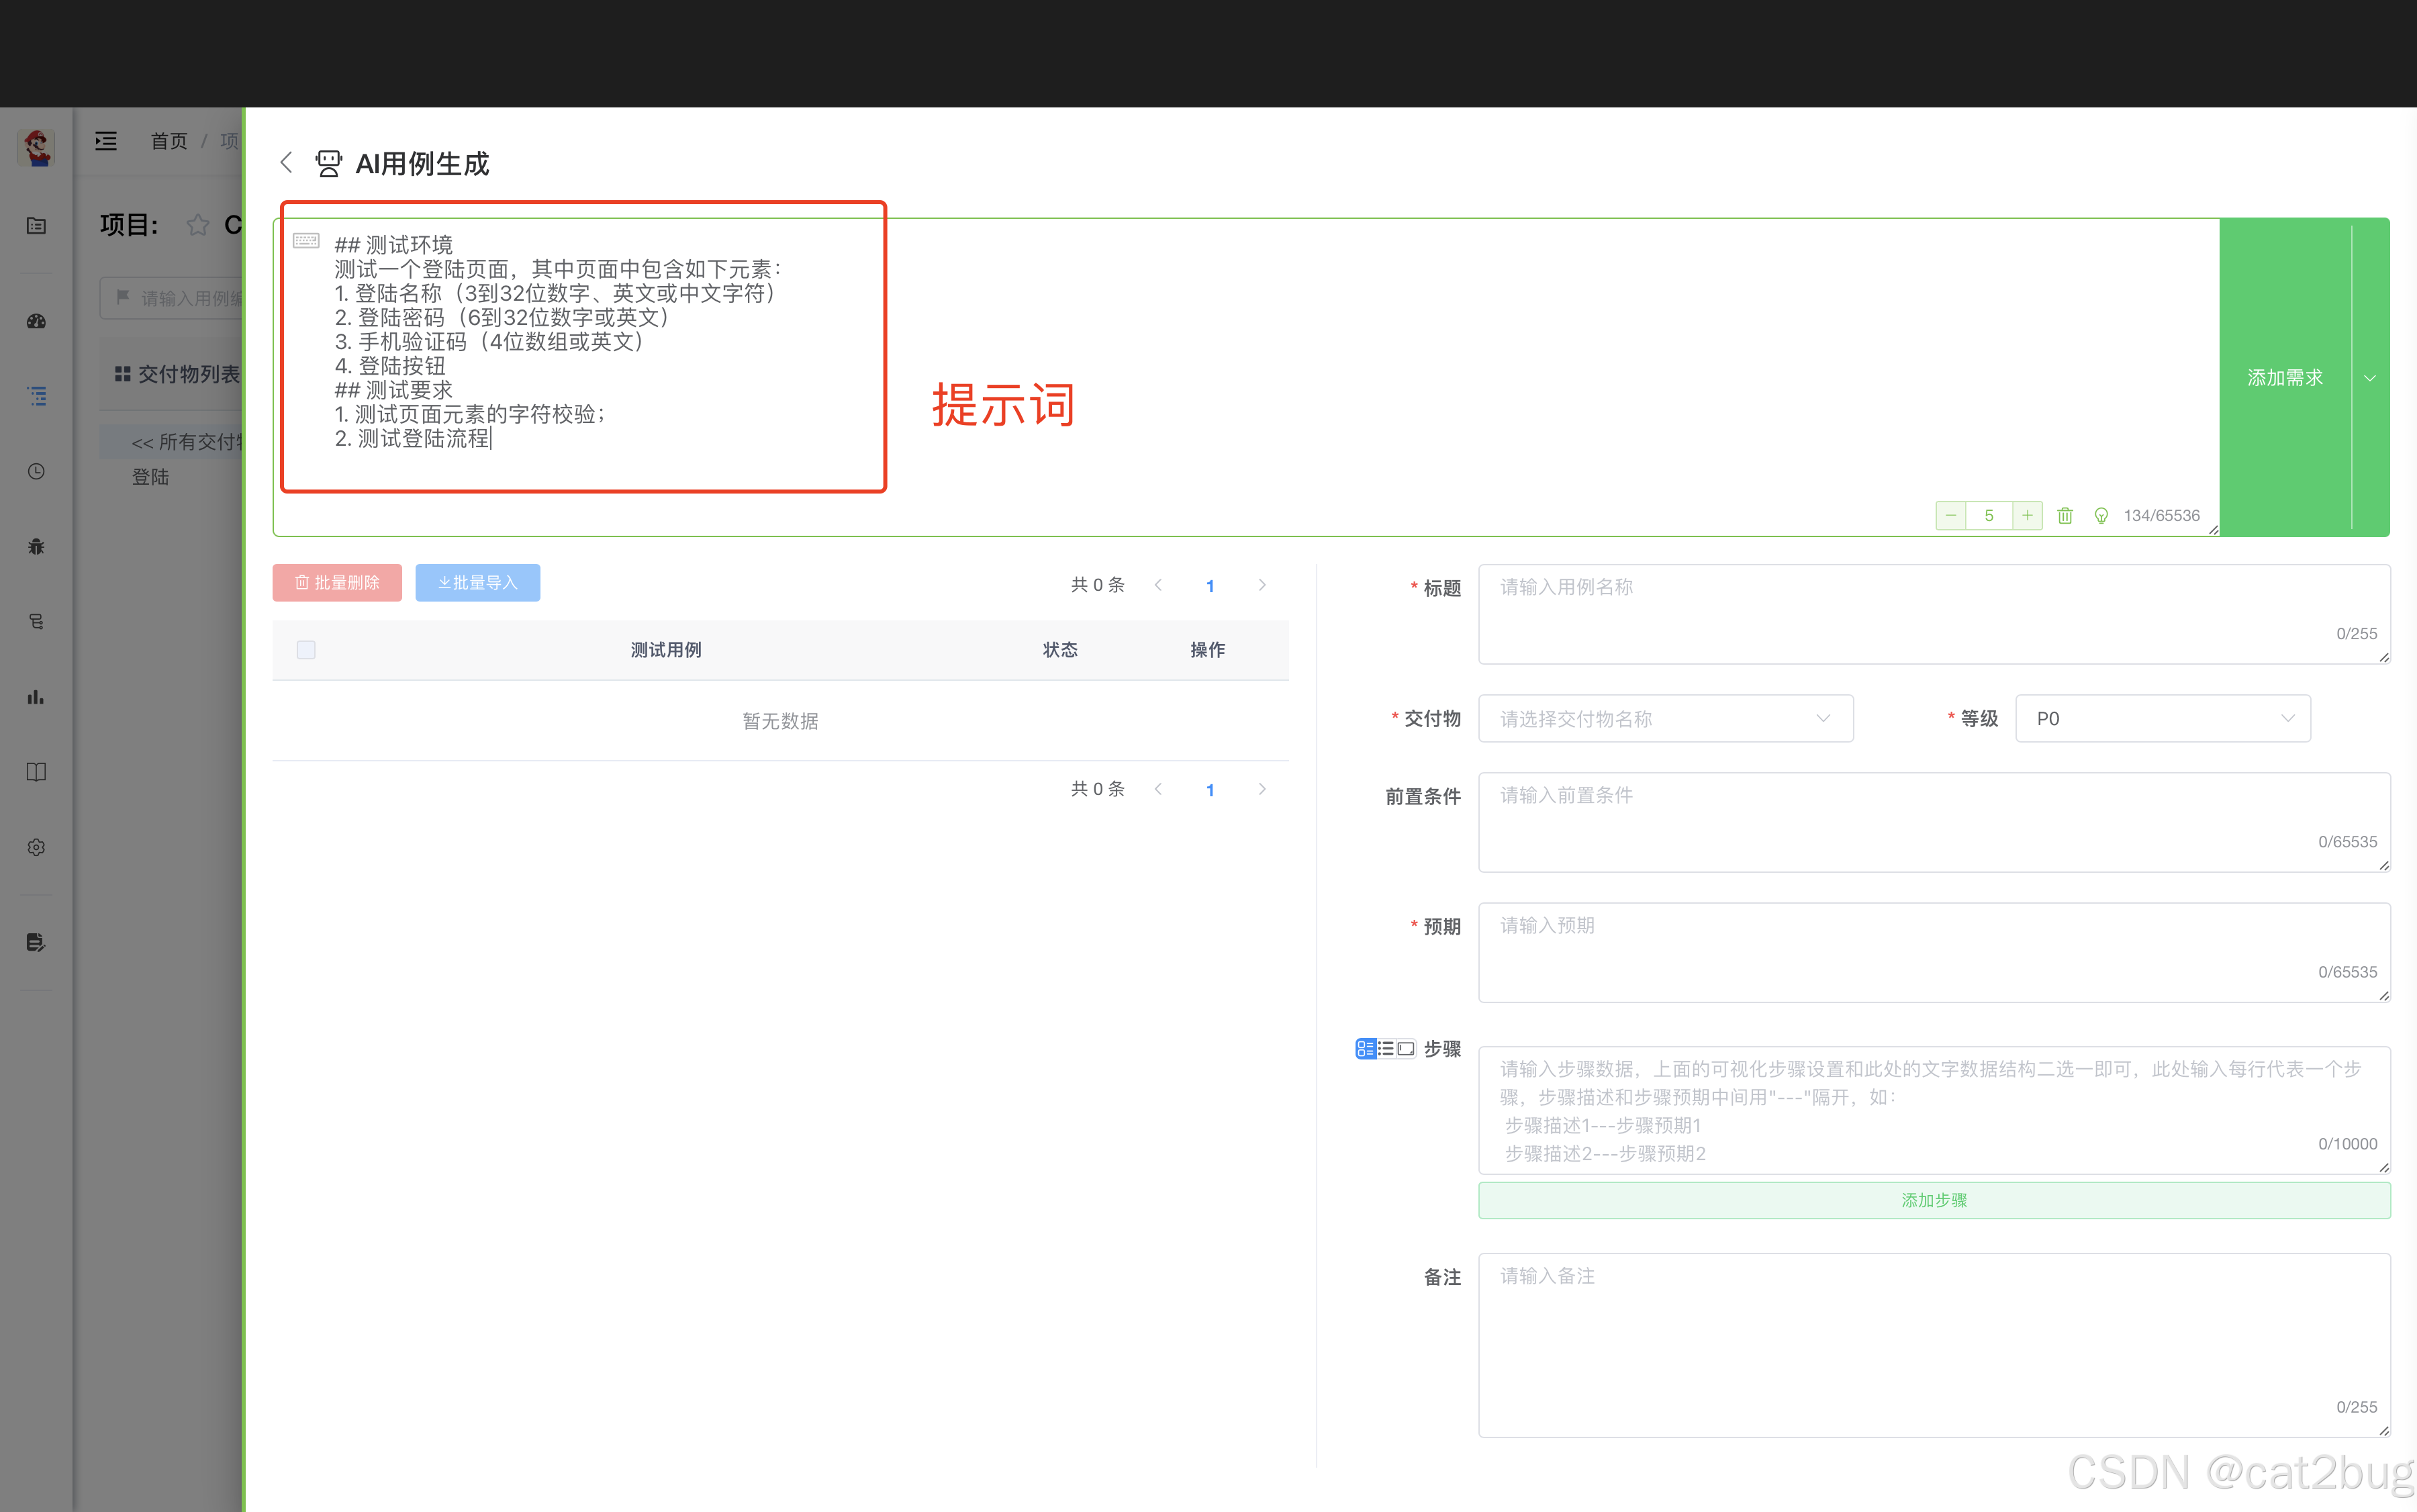
Task: Click the sidebar bug icon
Action: 36,546
